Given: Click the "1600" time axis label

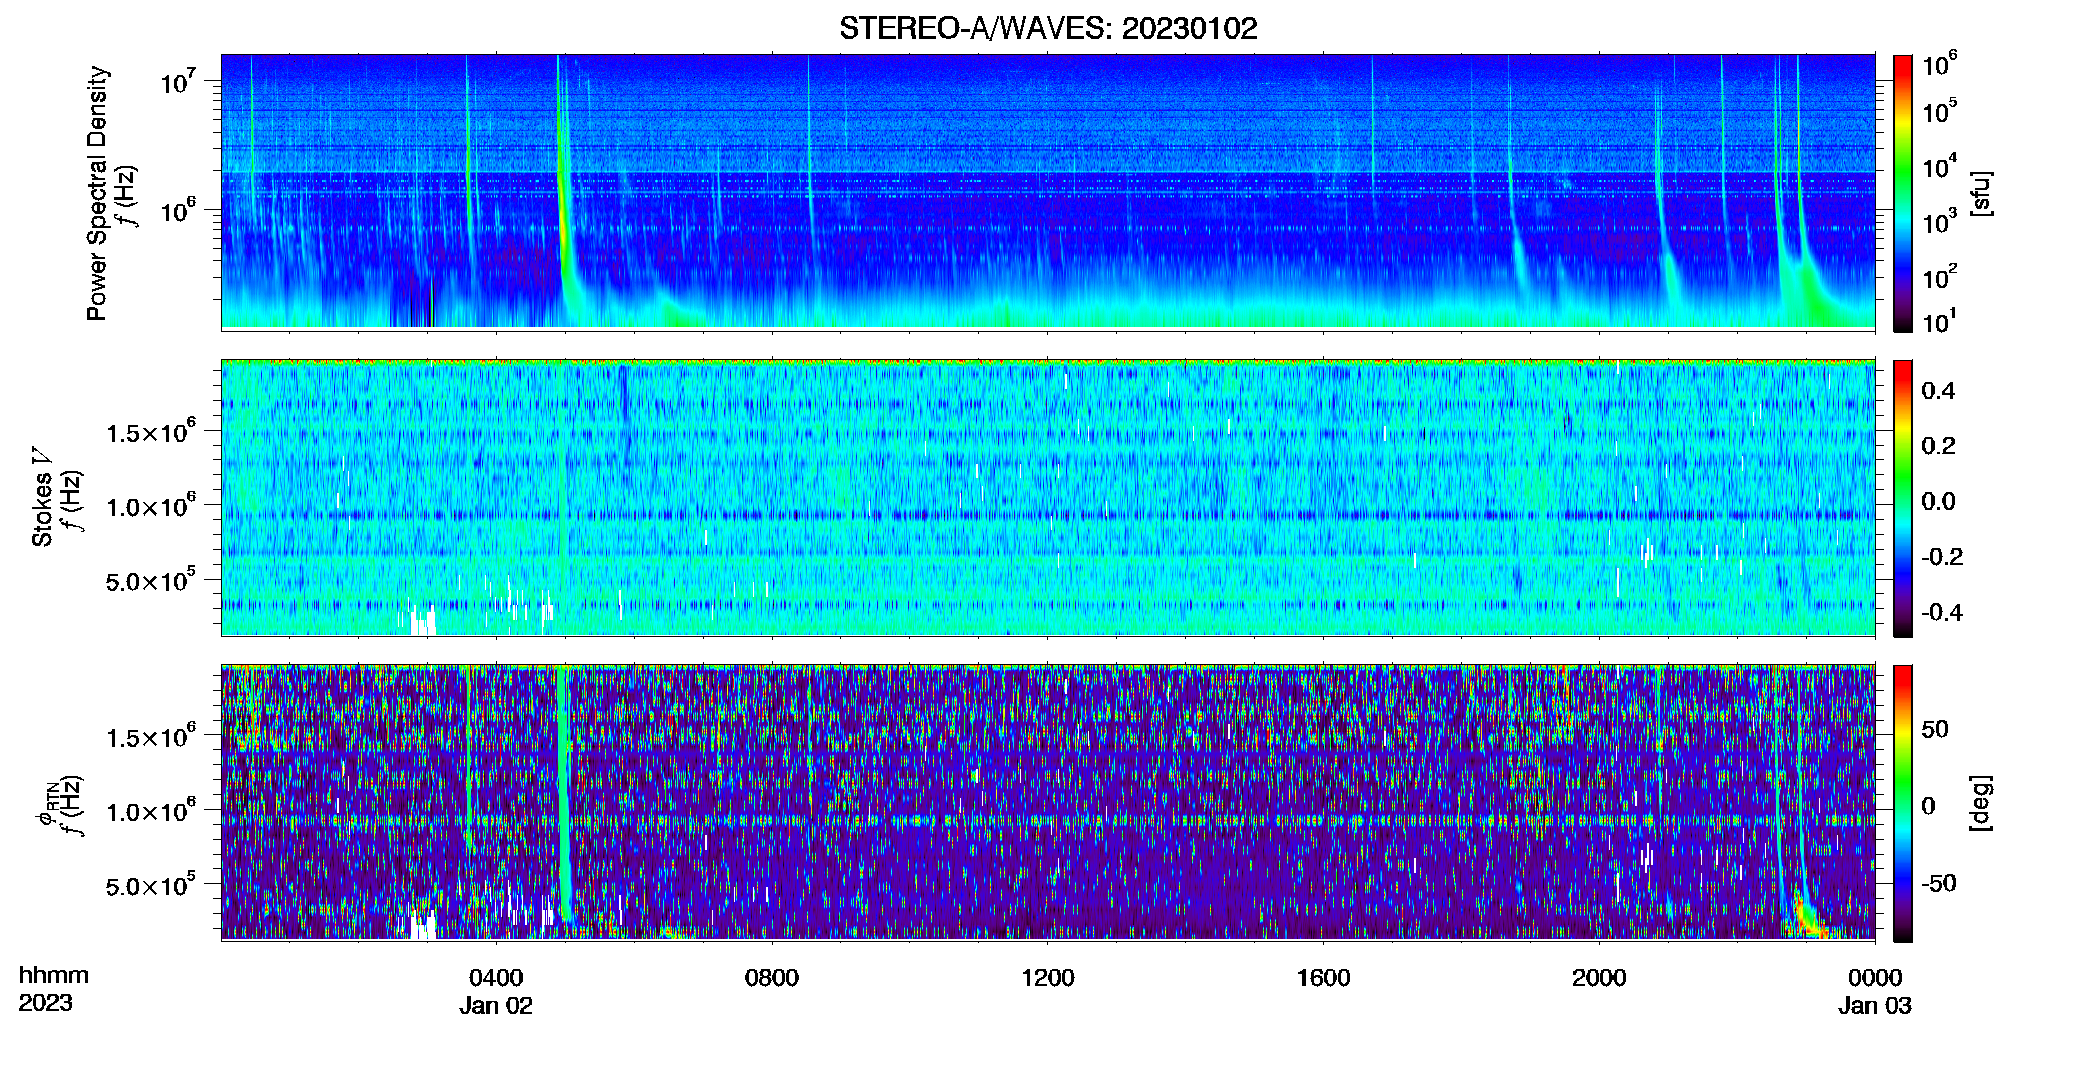Looking at the screenshot, I should pyautogui.click(x=1324, y=978).
